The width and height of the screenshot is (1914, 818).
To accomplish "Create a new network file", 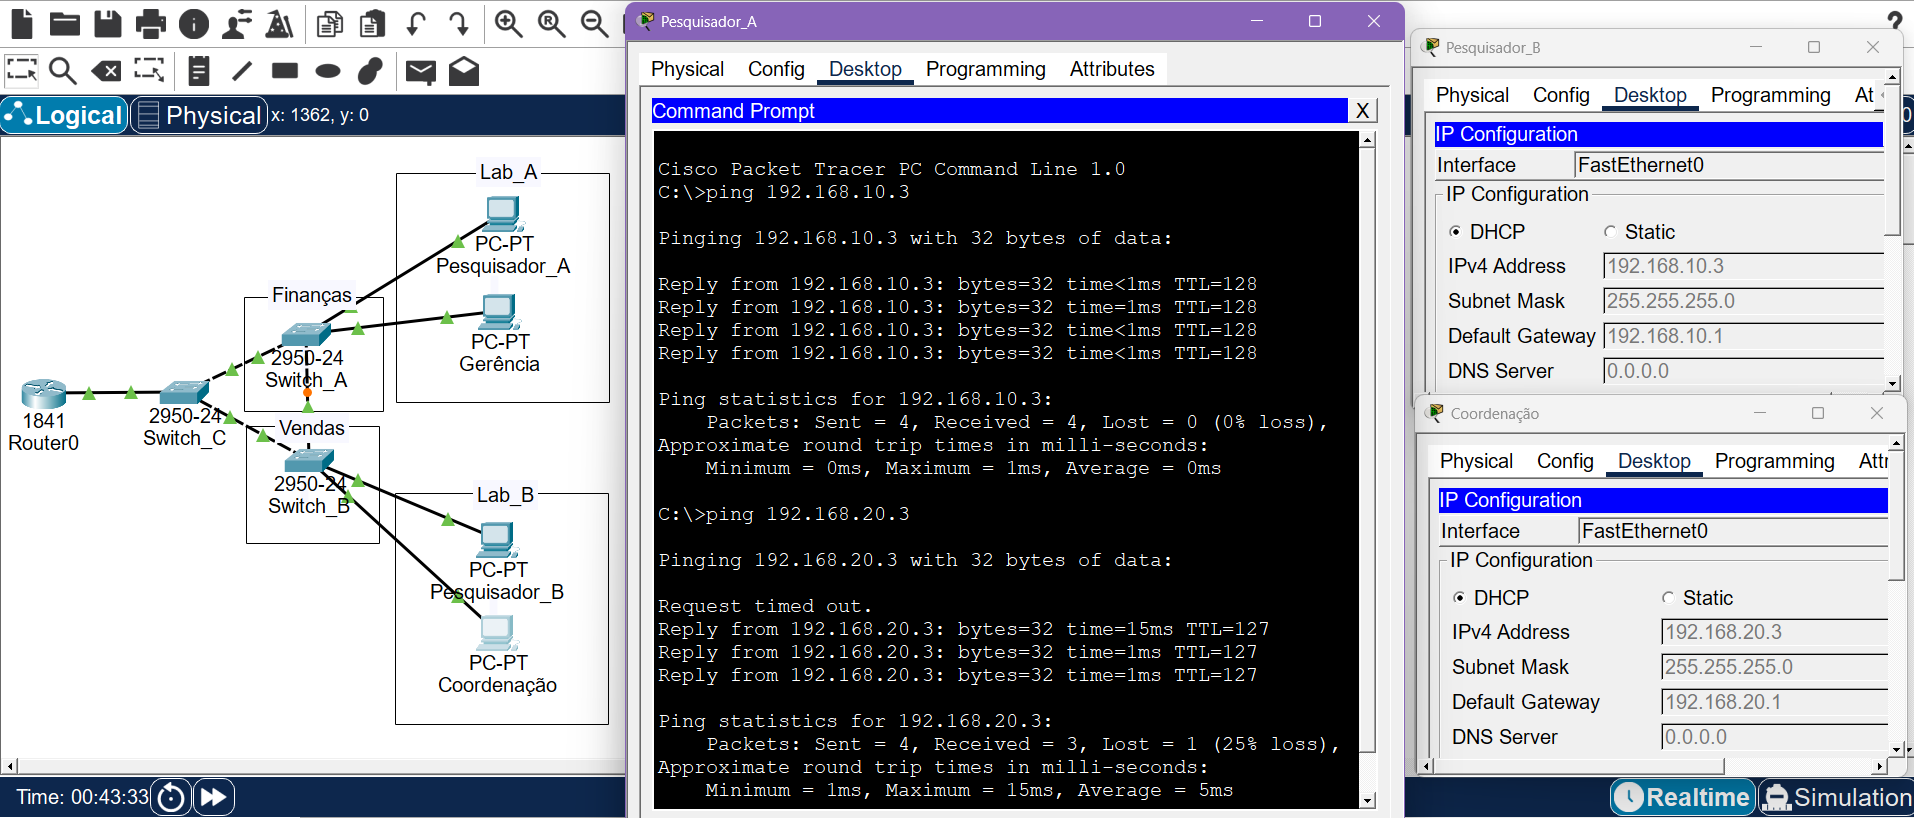I will pos(22,23).
